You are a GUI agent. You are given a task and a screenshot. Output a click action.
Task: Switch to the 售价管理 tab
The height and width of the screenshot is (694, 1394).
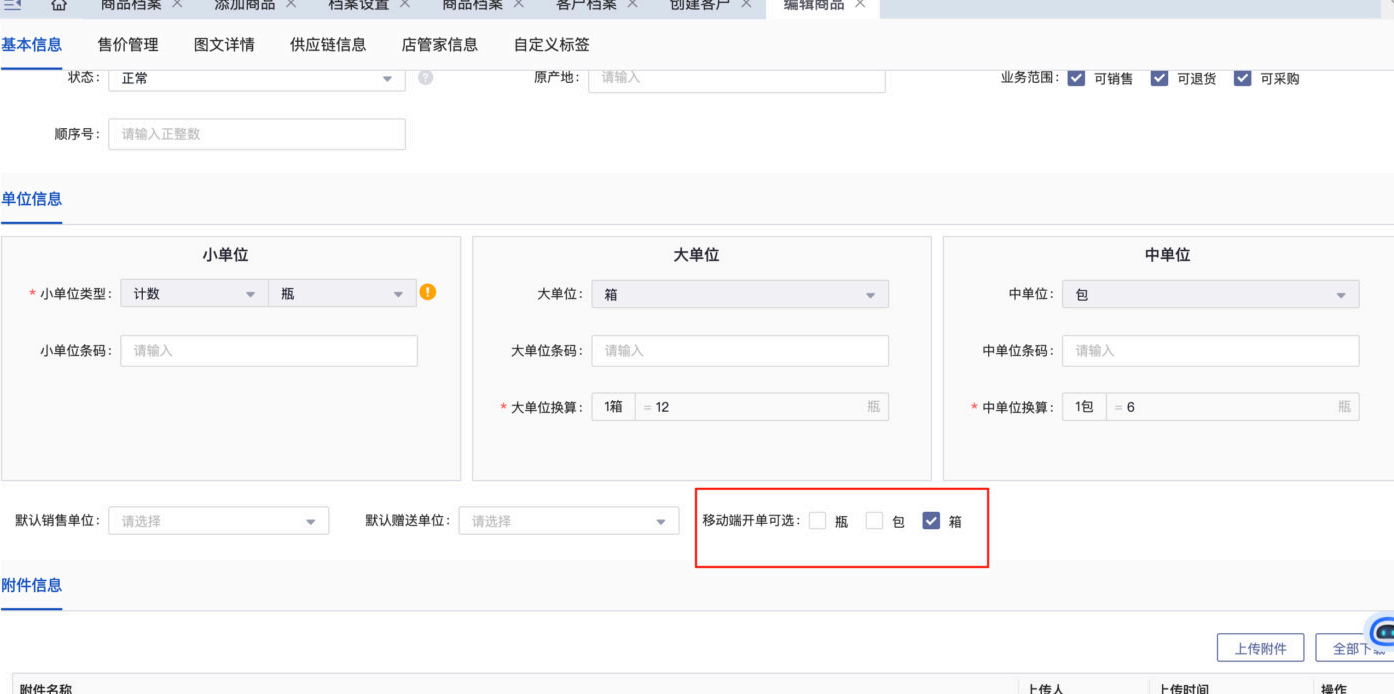click(x=128, y=45)
